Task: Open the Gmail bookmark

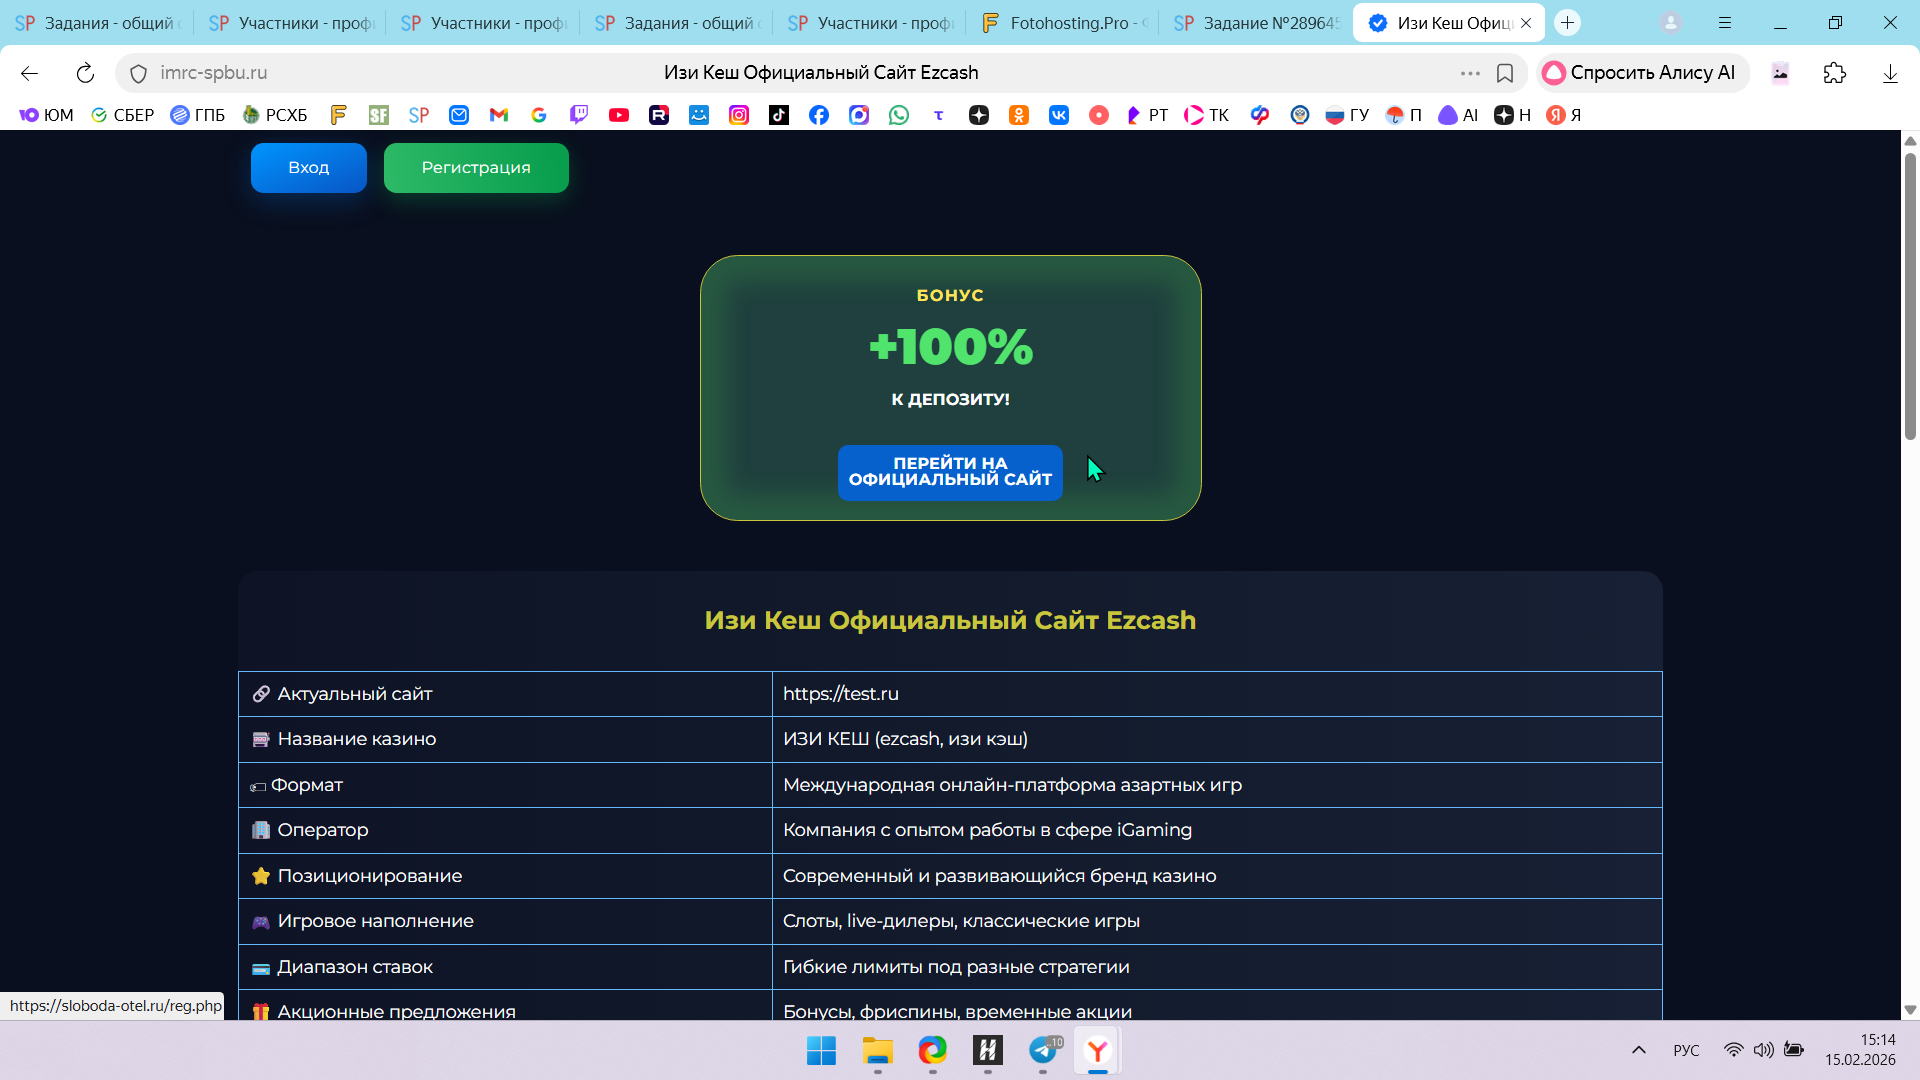Action: pos(499,115)
